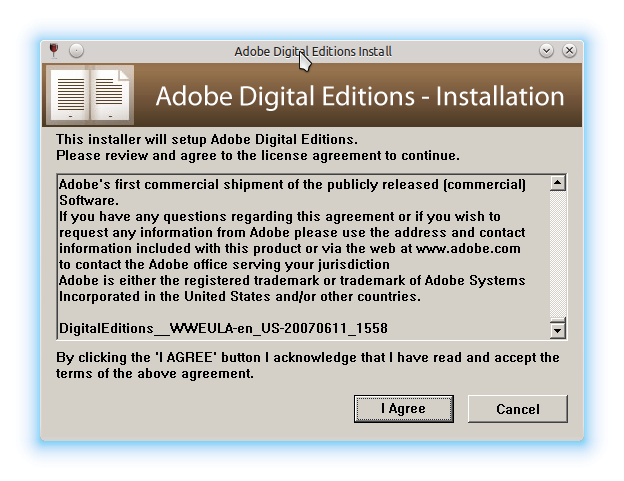This screenshot has height=481, width=624.
Task: Click the DigitalEditions__WWEULA version line
Action: (223, 328)
